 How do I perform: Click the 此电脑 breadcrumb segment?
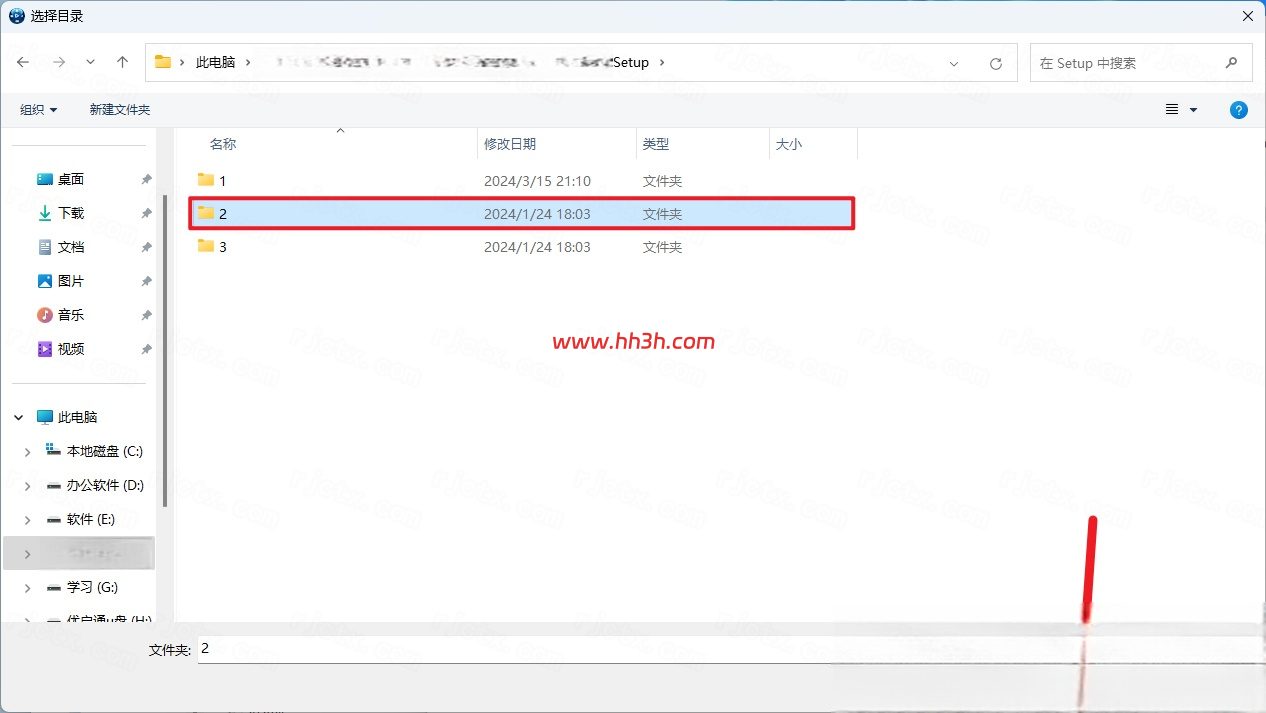click(215, 62)
